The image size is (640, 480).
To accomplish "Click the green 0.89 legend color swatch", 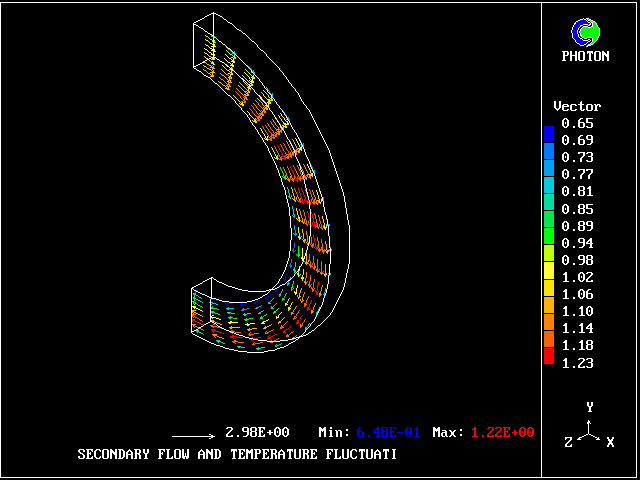I will 548,226.
